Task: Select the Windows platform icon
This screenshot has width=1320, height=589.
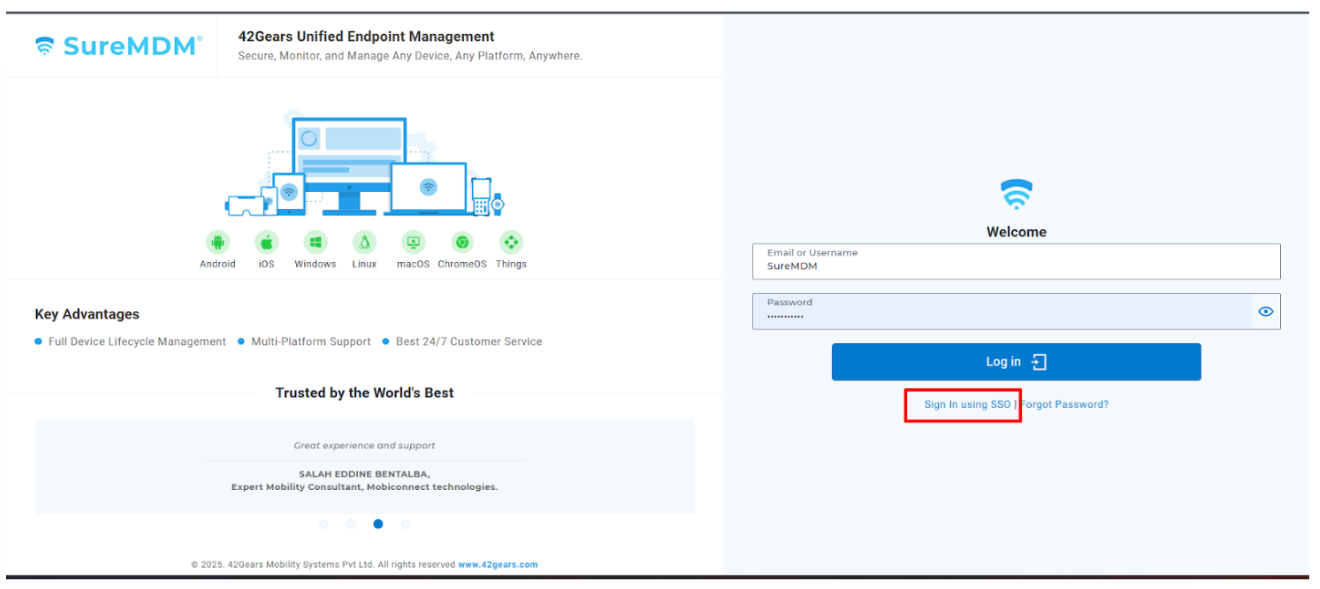Action: [x=315, y=242]
